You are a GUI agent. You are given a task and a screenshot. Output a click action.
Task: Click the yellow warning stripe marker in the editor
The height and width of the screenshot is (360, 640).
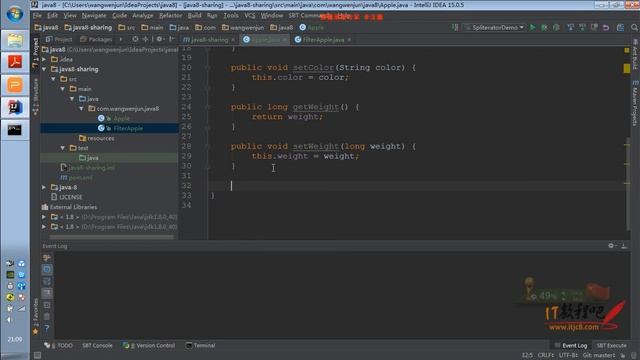[x=627, y=68]
